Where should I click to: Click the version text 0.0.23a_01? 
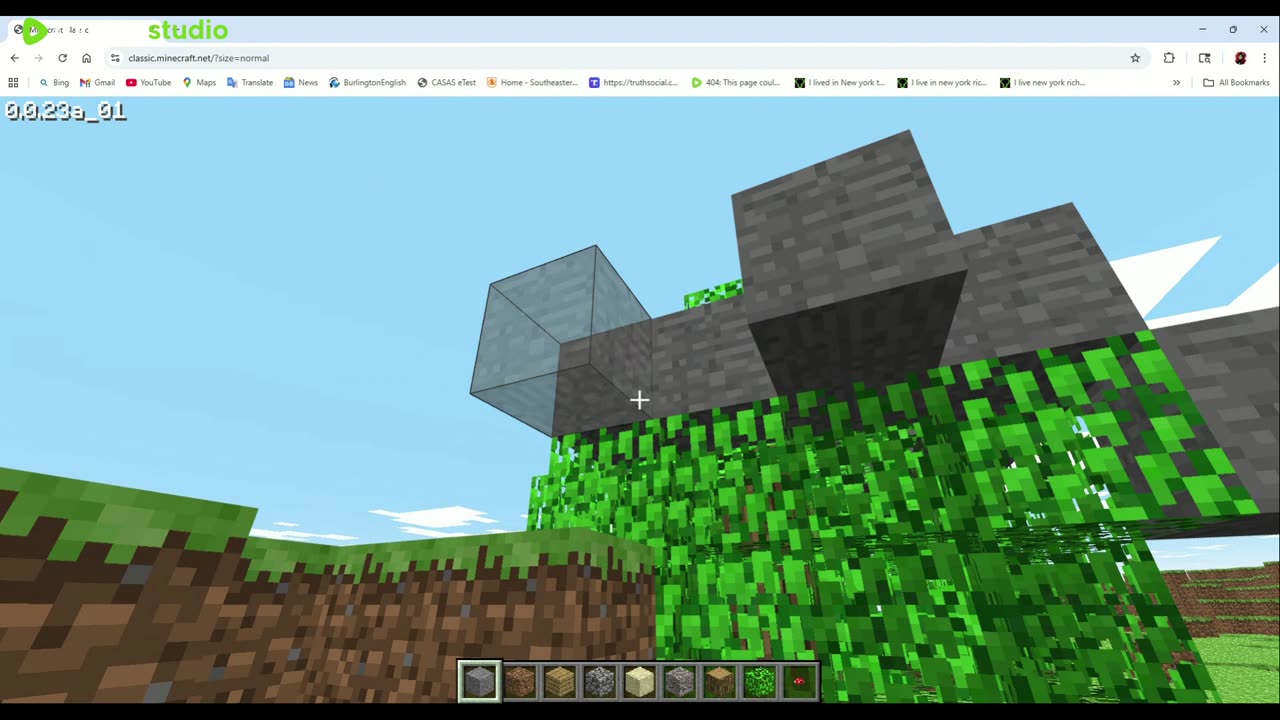click(x=65, y=111)
